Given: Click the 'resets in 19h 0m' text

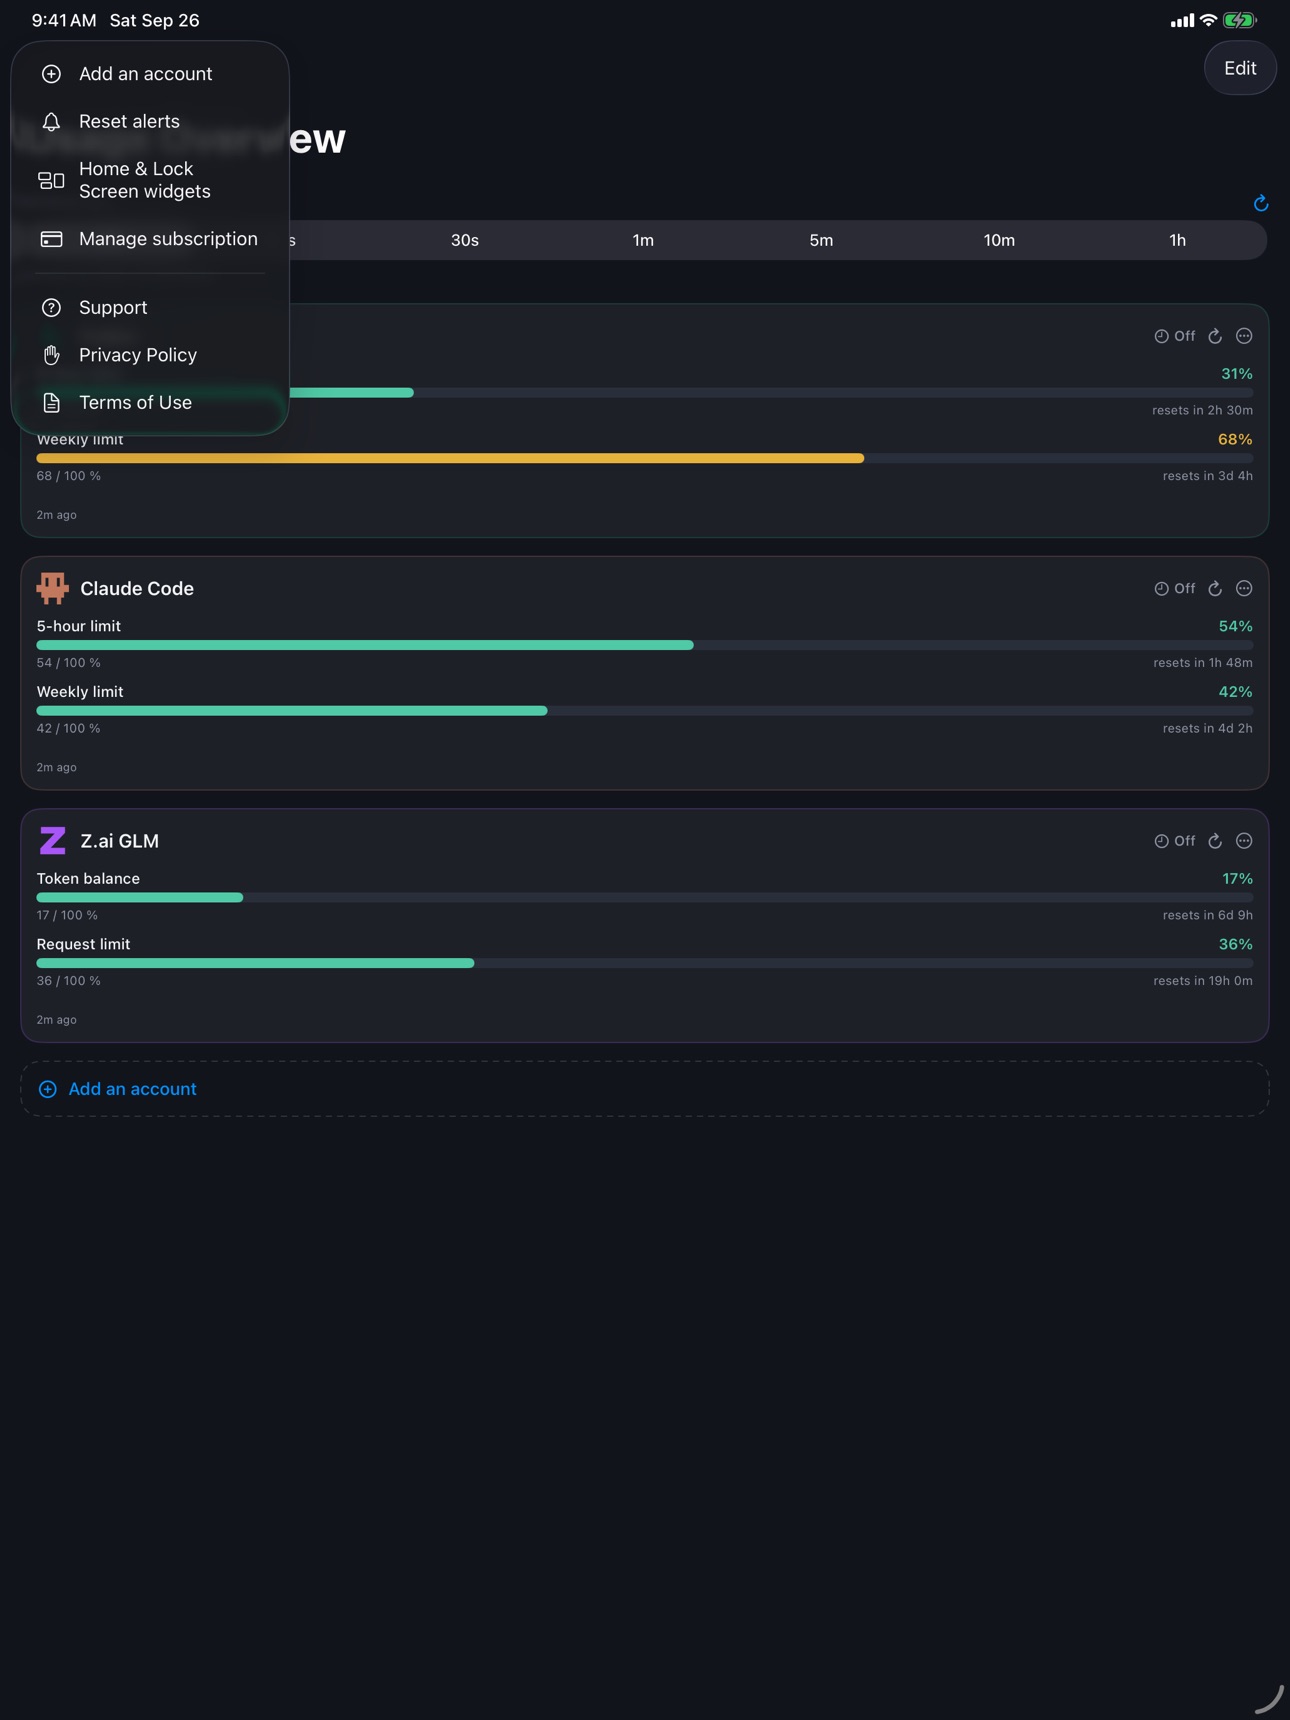Looking at the screenshot, I should tap(1202, 981).
